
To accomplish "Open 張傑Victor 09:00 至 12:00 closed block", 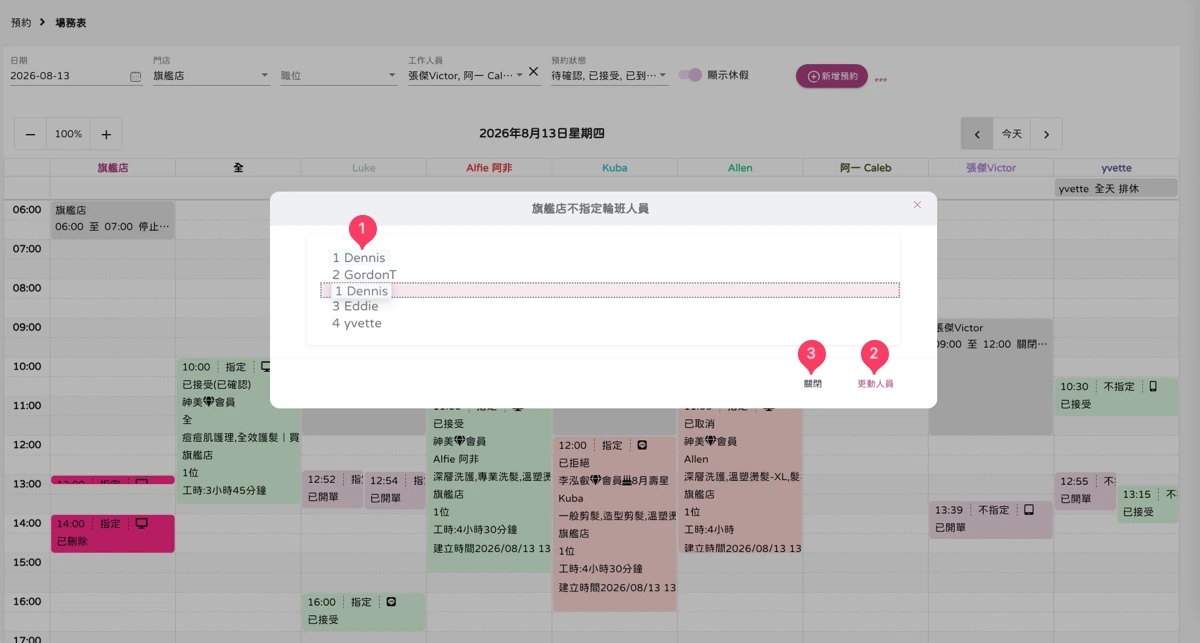I will tap(991, 377).
